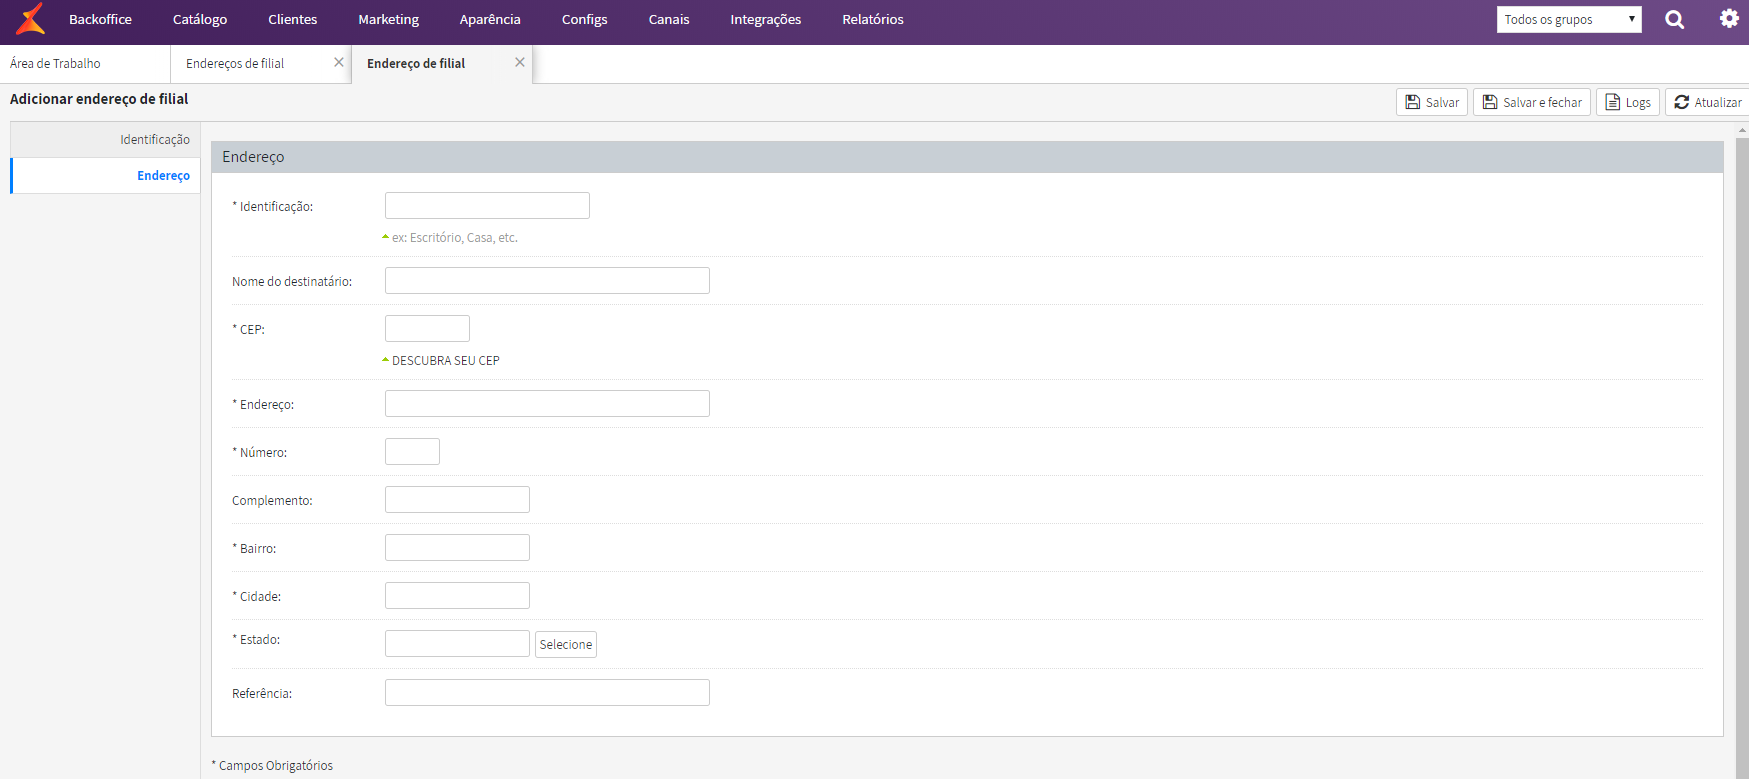
Task: Switch to Área de Trabalho tab
Action: point(85,63)
